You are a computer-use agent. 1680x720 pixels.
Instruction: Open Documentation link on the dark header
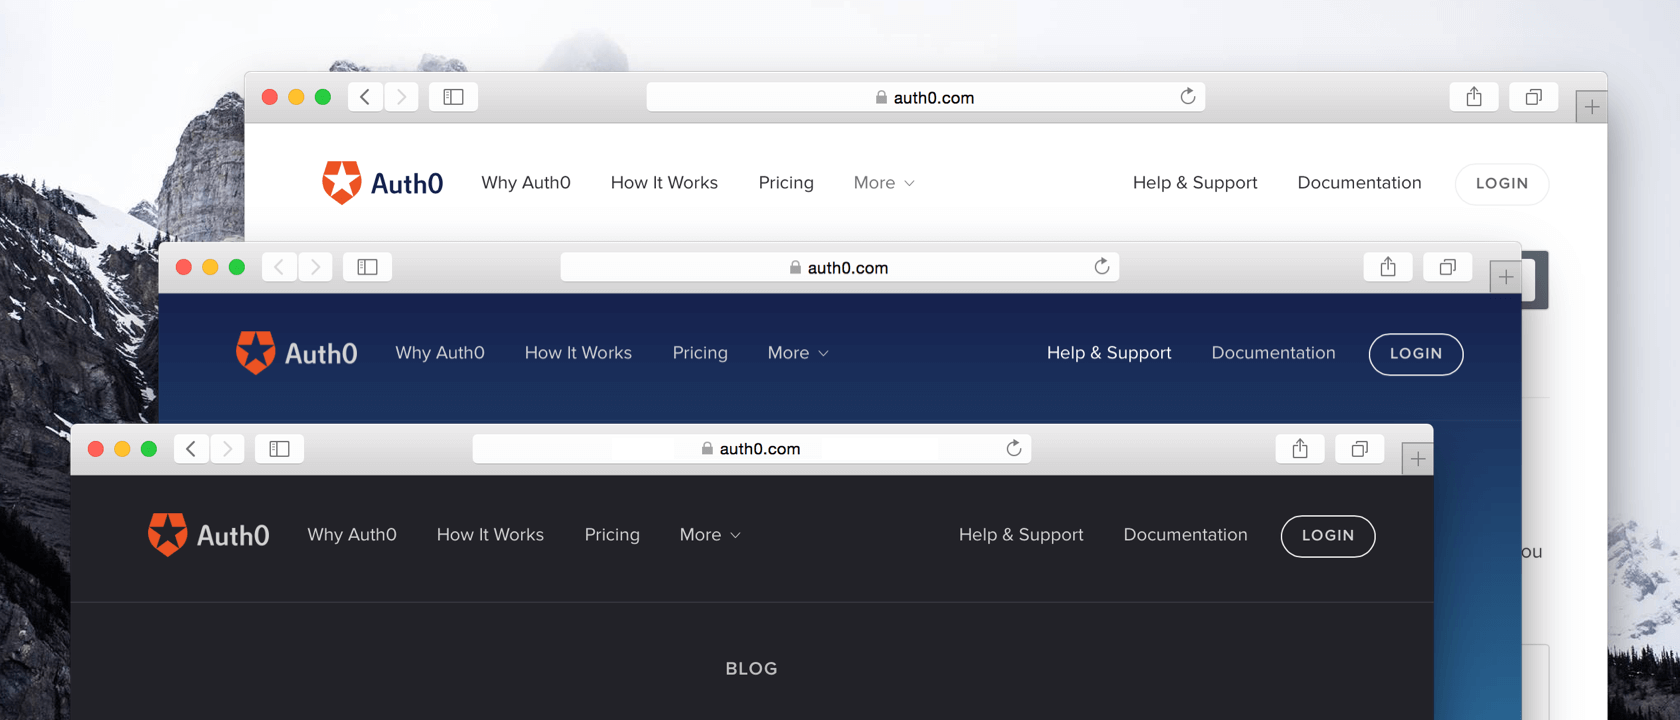click(1185, 535)
